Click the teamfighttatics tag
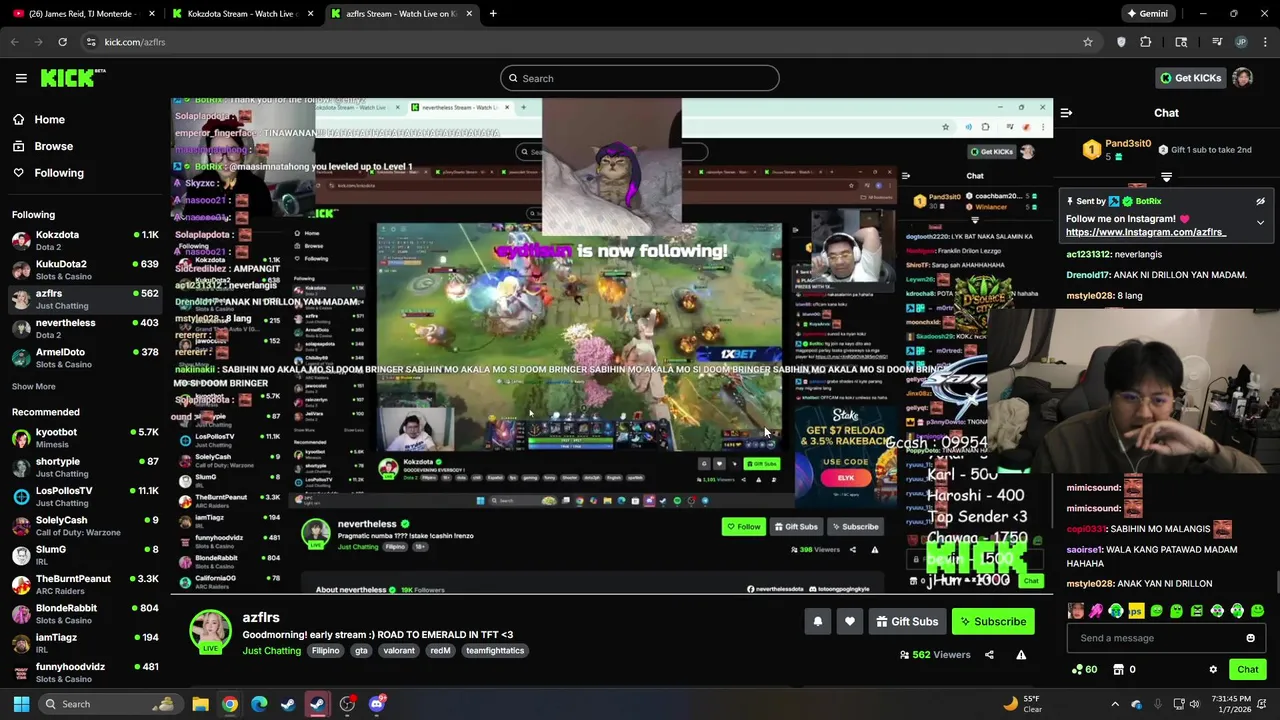The width and height of the screenshot is (1280, 720). click(x=495, y=651)
